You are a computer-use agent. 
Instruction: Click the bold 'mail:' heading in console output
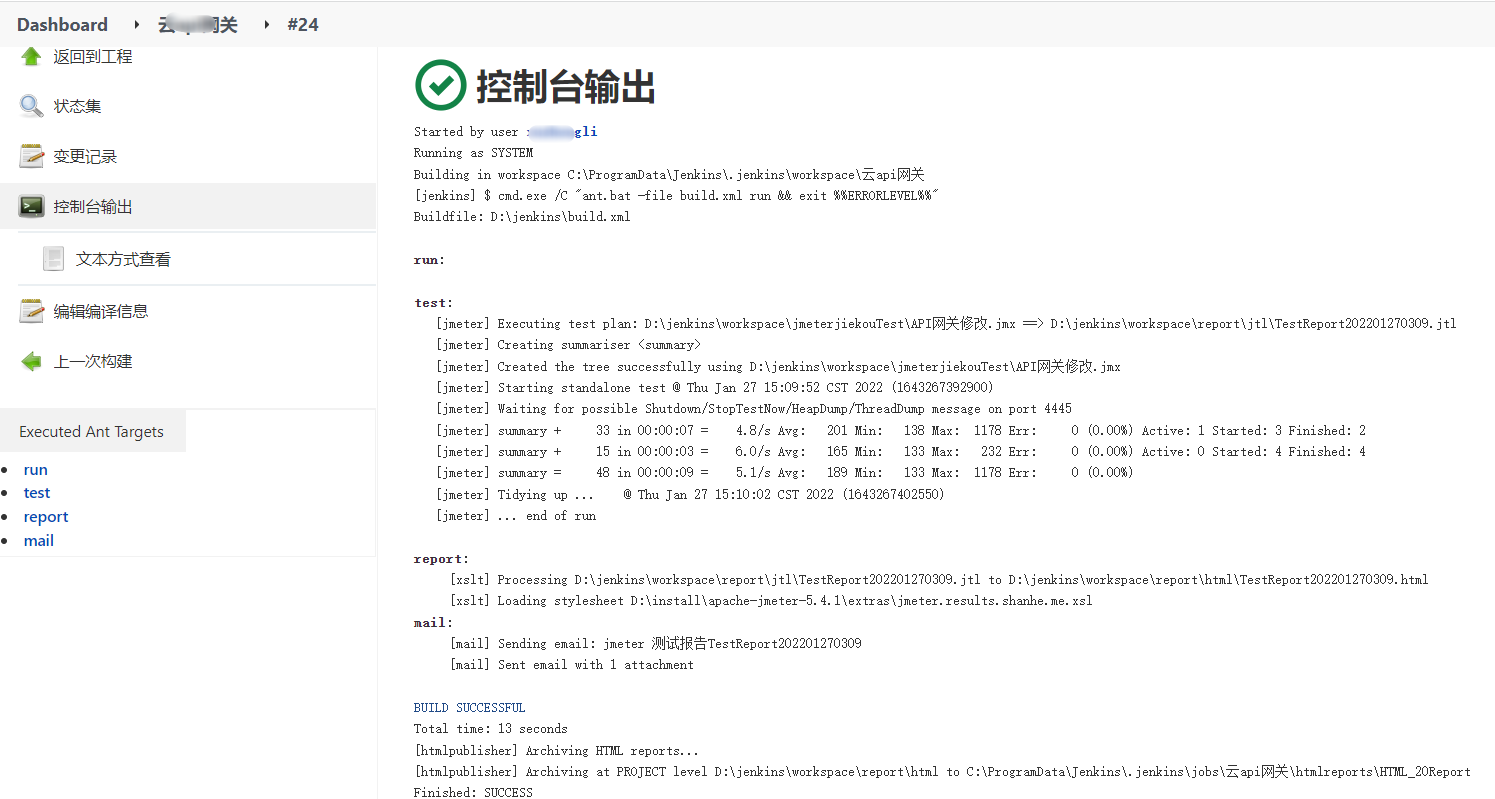tap(433, 622)
